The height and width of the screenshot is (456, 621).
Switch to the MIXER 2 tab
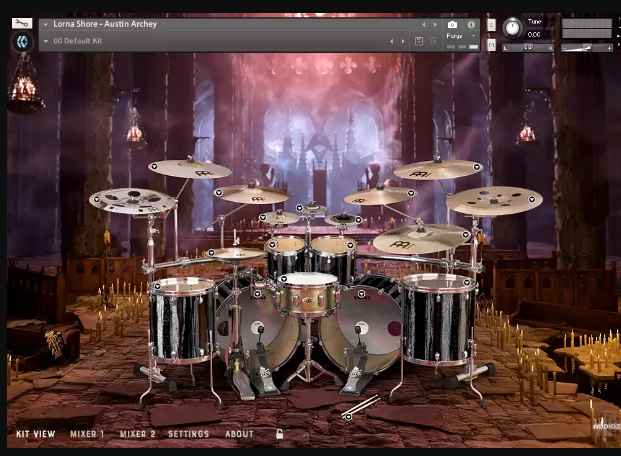tap(137, 434)
